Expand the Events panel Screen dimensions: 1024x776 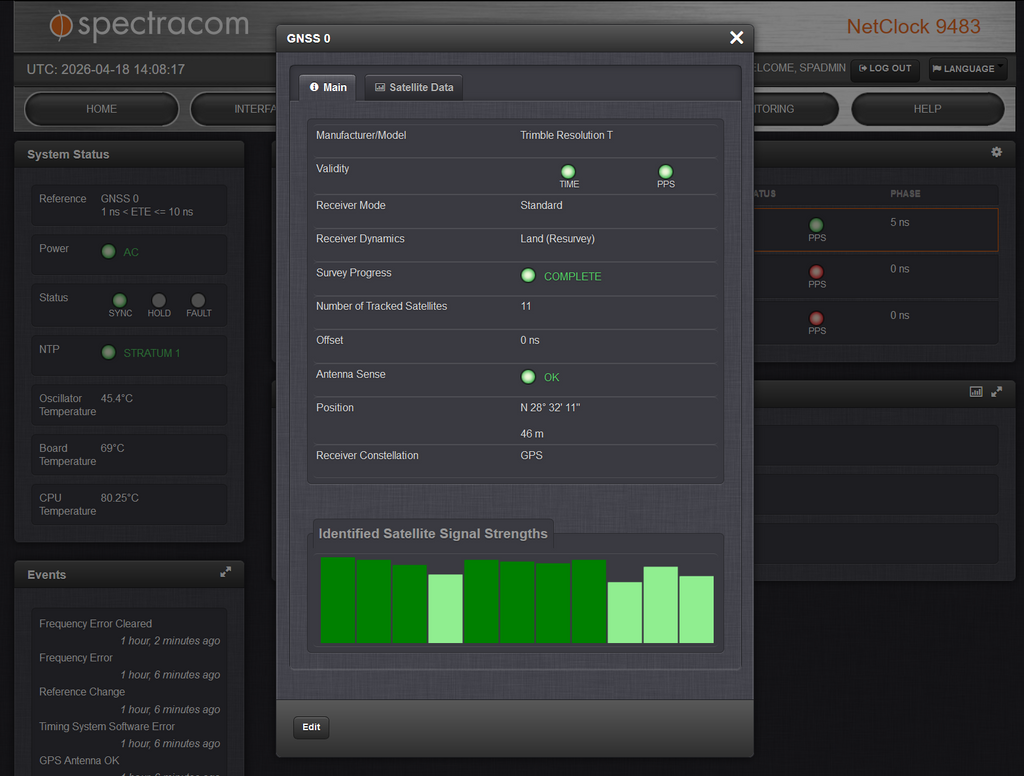point(226,572)
